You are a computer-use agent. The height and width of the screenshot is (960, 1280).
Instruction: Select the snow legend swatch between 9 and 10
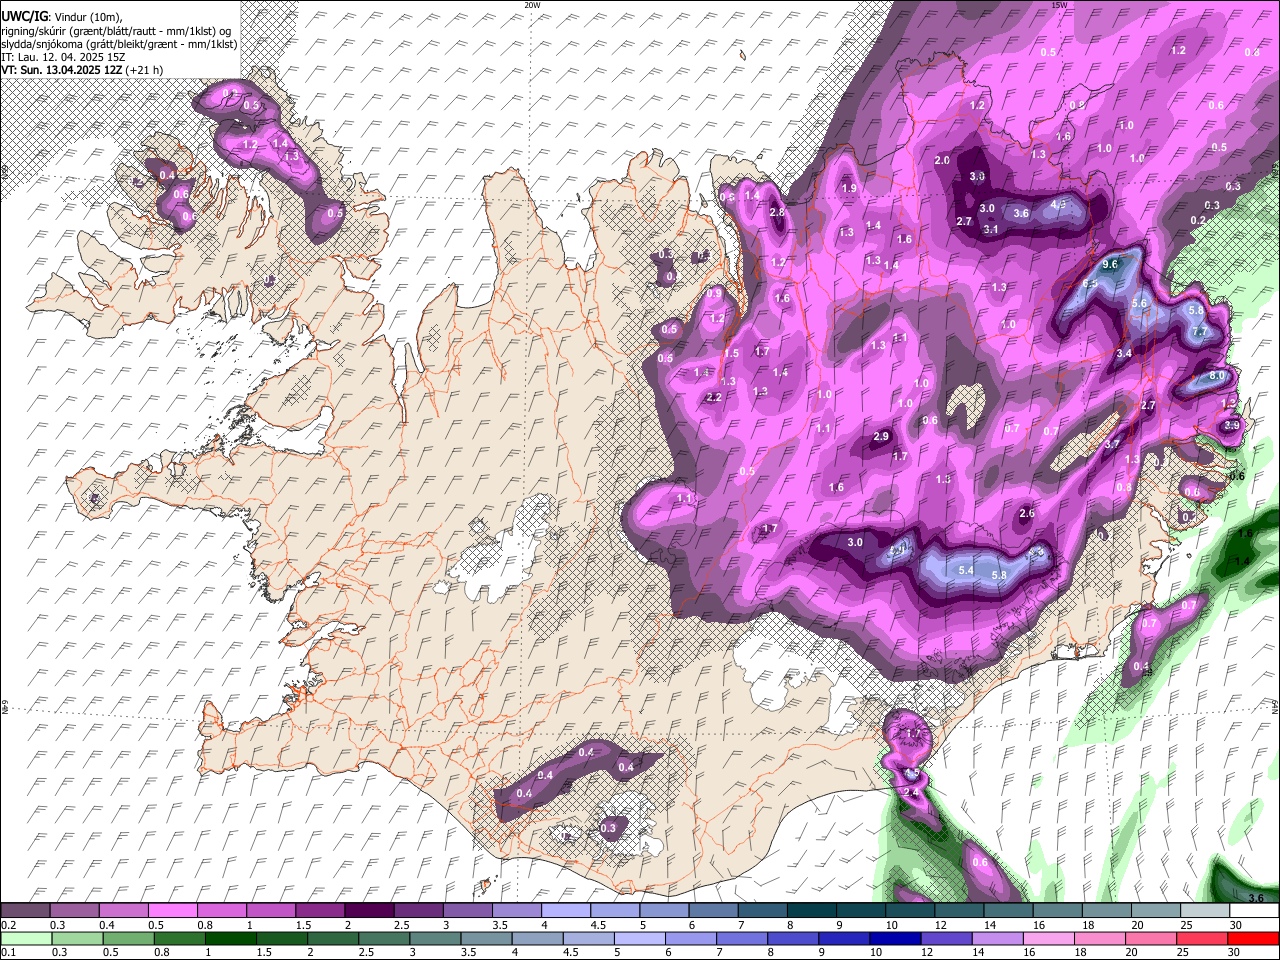pos(862,911)
